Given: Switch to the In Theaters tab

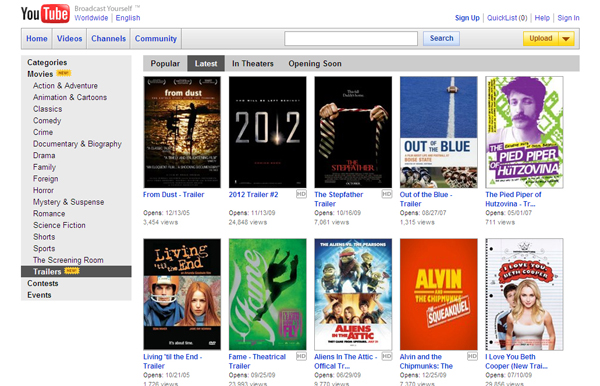Looking at the screenshot, I should tap(253, 64).
